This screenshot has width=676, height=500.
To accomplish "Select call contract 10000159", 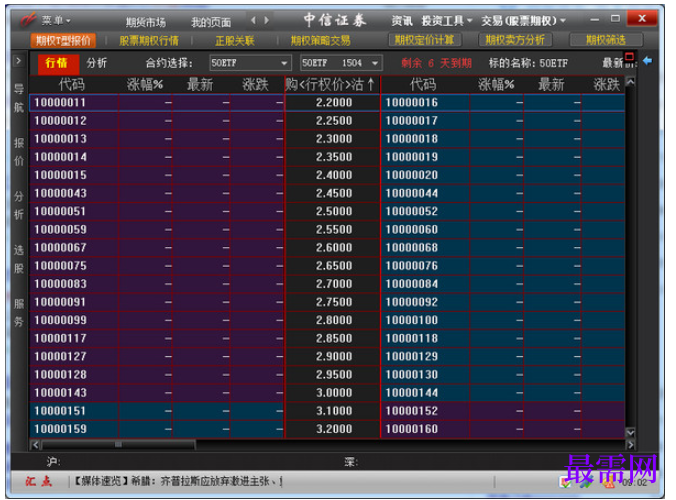I will click(60, 429).
